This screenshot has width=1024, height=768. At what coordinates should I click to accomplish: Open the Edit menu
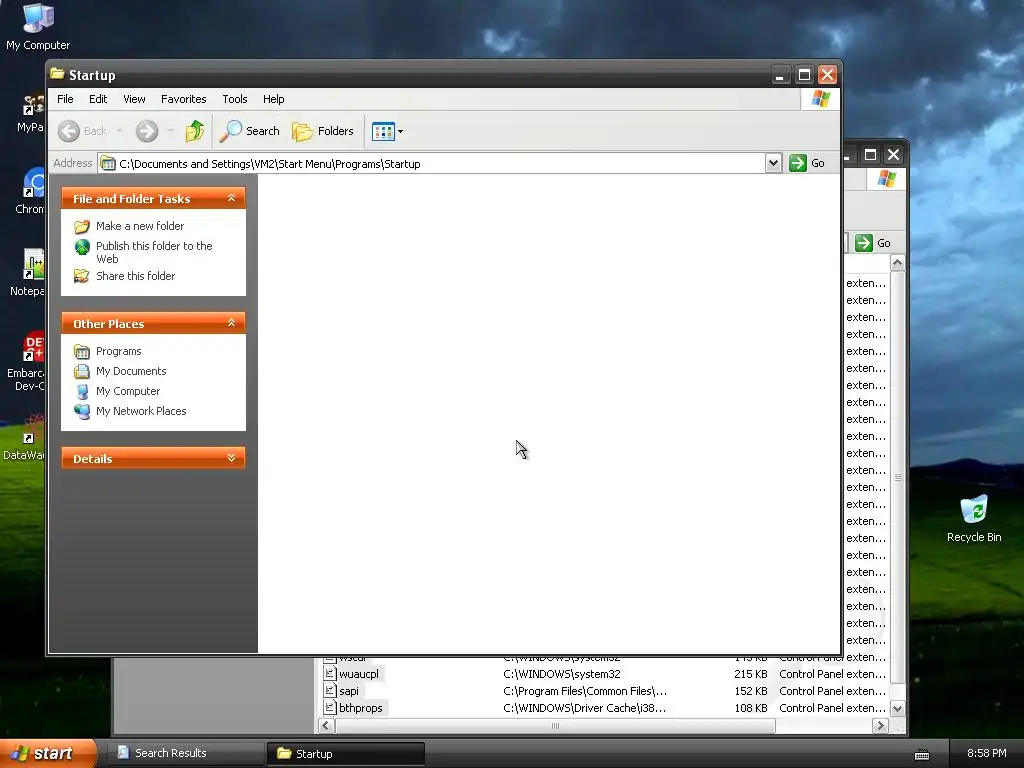(98, 99)
